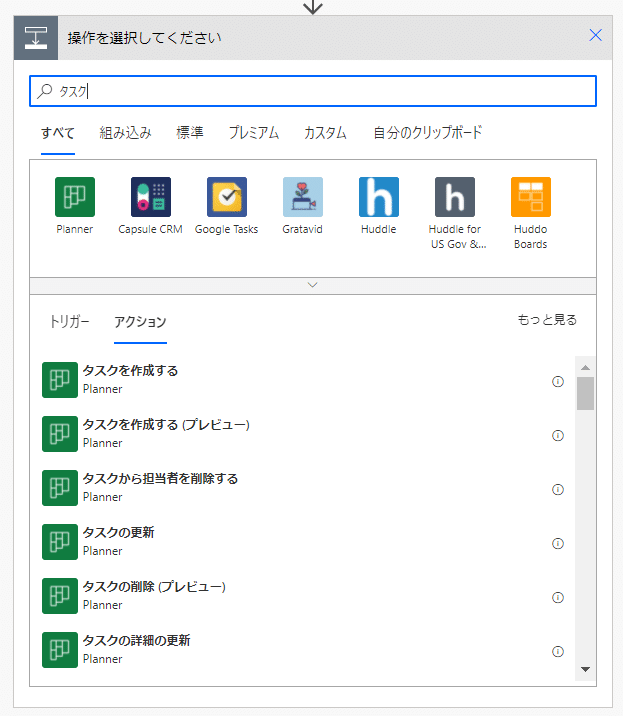Show info for タスクから担当者を削除する

pos(558,490)
